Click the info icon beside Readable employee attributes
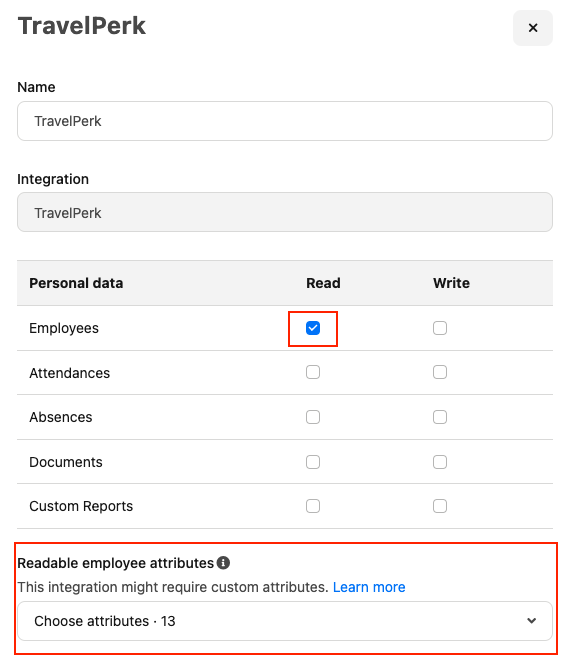The height and width of the screenshot is (661, 569). tap(223, 562)
